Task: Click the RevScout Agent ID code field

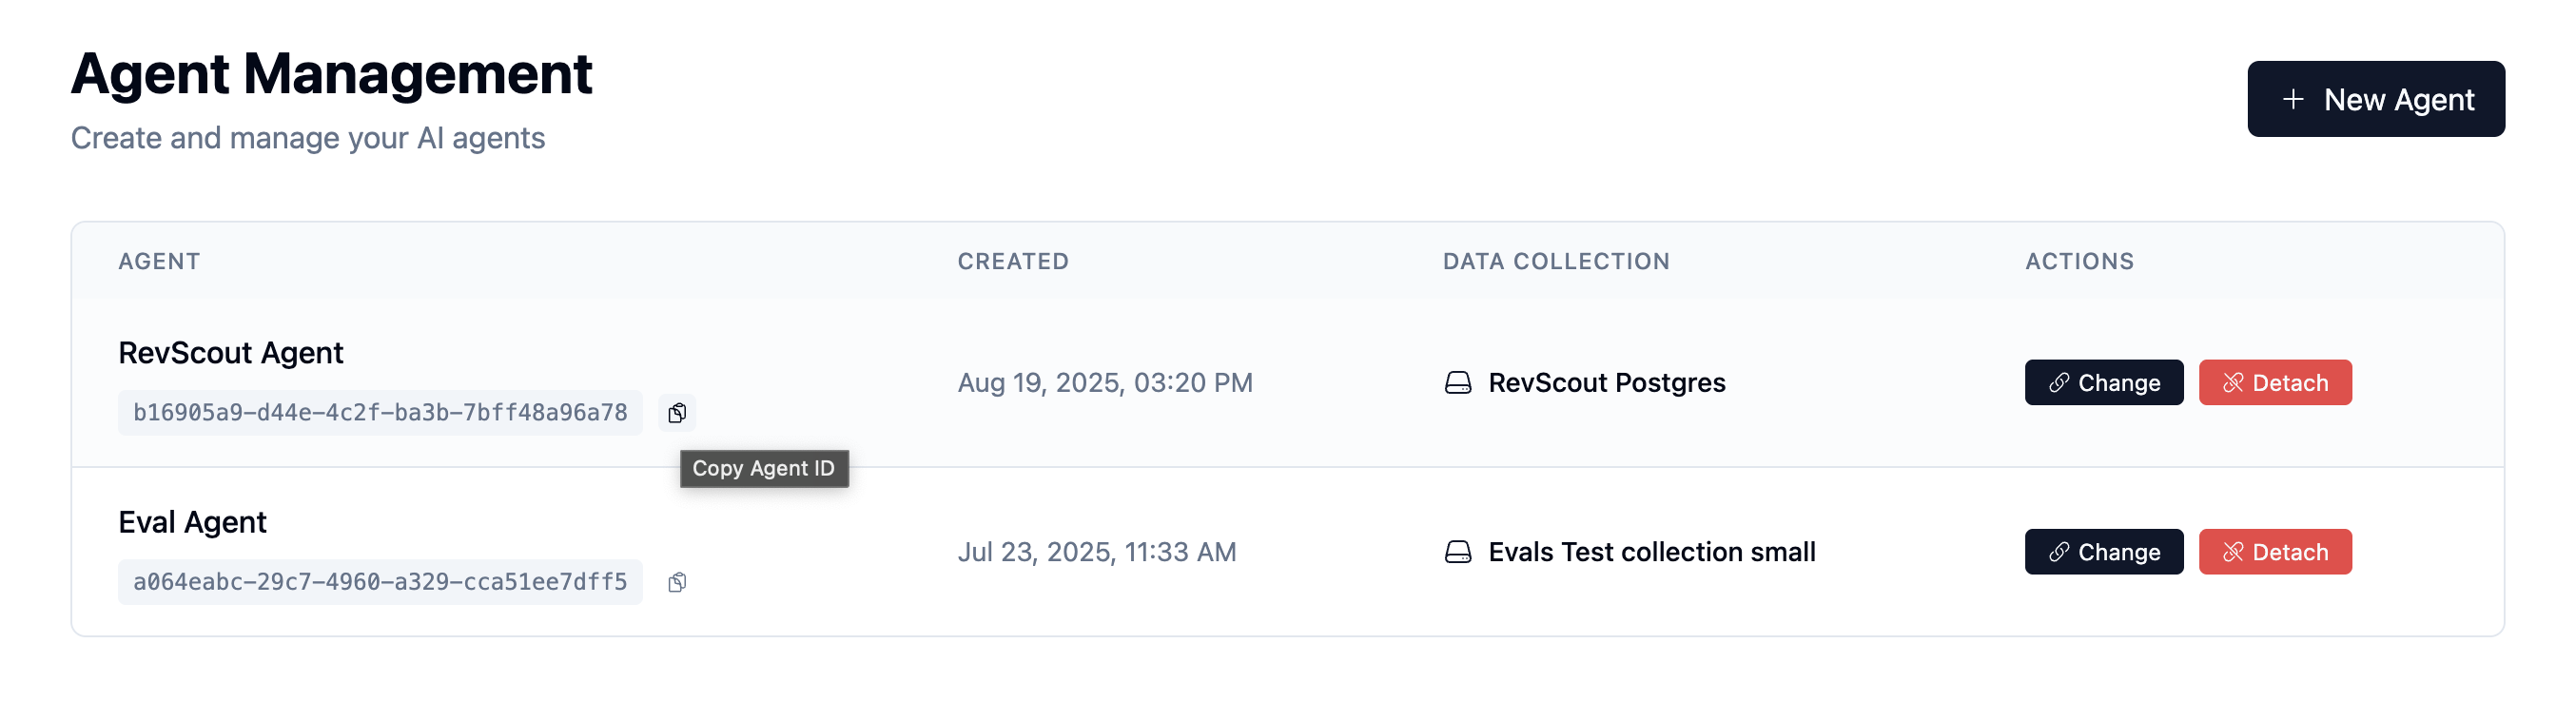Action: 380,413
